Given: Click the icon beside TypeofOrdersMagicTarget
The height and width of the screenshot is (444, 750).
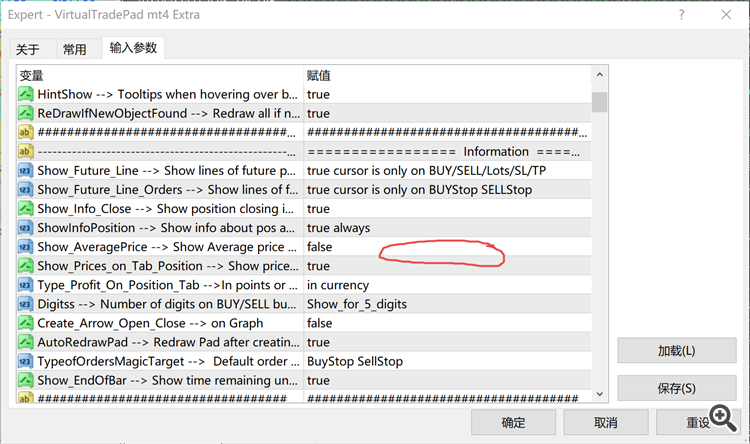Looking at the screenshot, I should 25,362.
